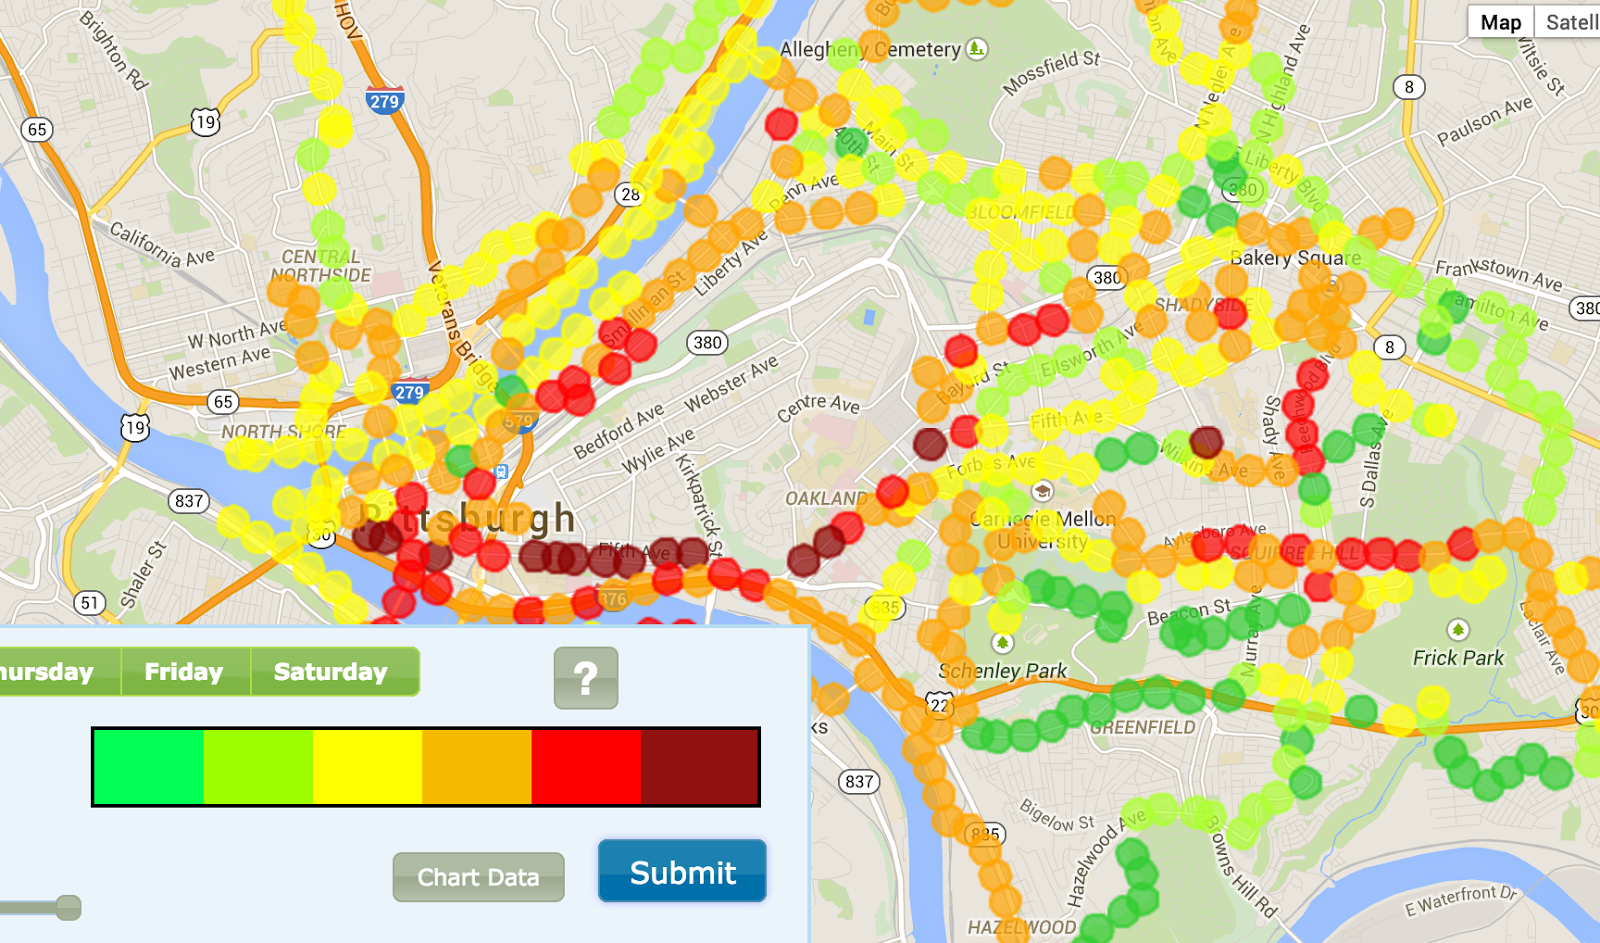Select the tree icon in Frick Park
This screenshot has width=1600, height=943.
coord(1458,628)
